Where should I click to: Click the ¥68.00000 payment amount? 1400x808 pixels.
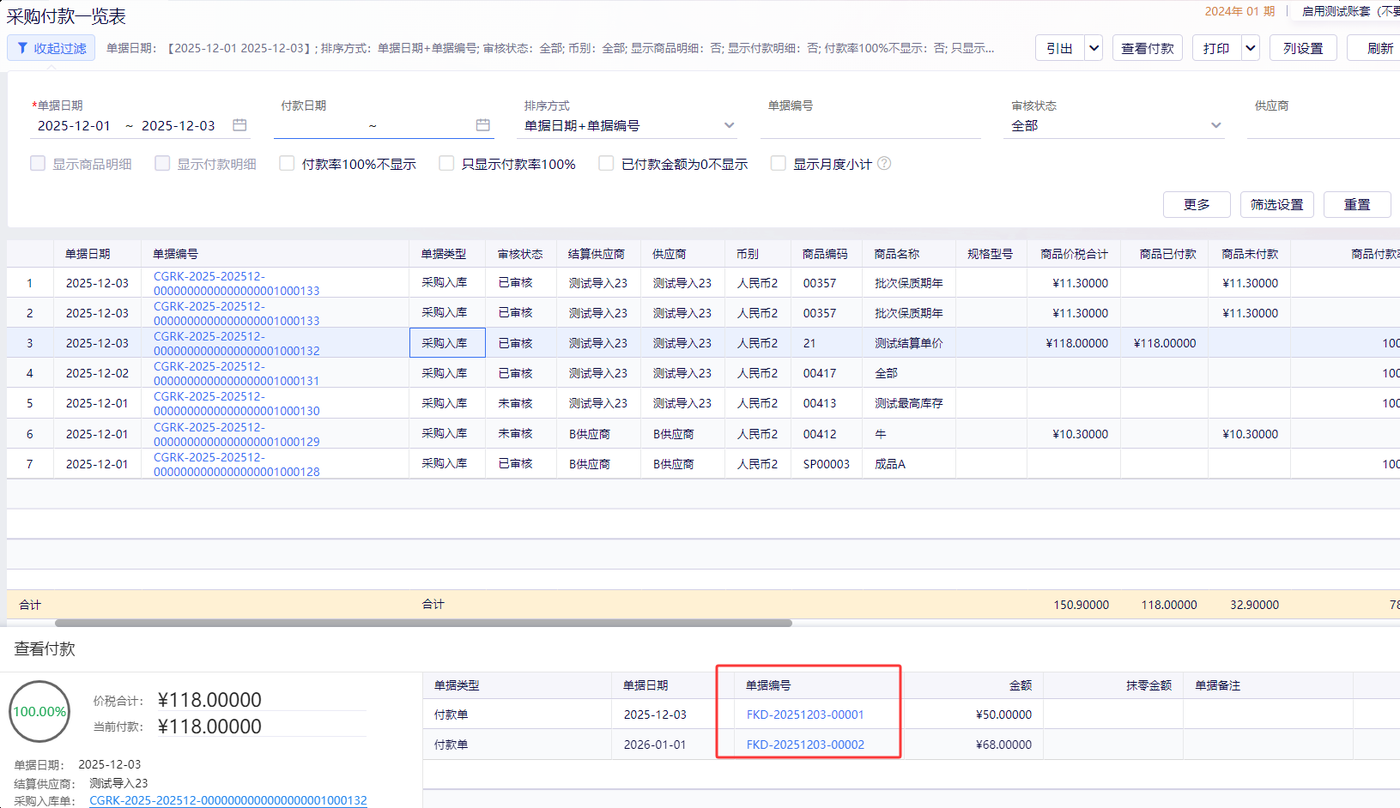[1003, 744]
